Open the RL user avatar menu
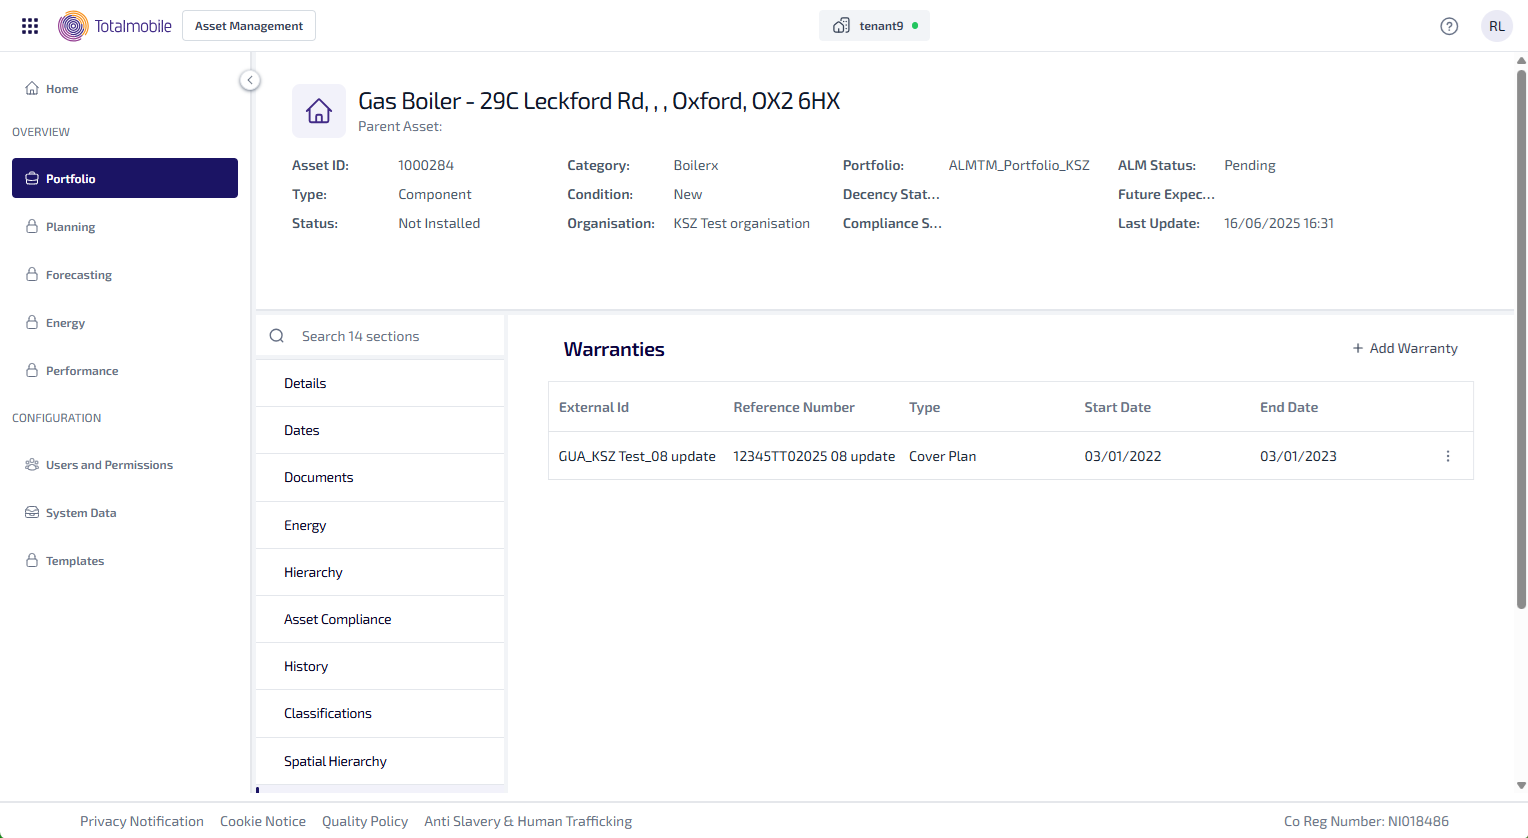Viewport: 1528px width, 838px height. 1496,26
